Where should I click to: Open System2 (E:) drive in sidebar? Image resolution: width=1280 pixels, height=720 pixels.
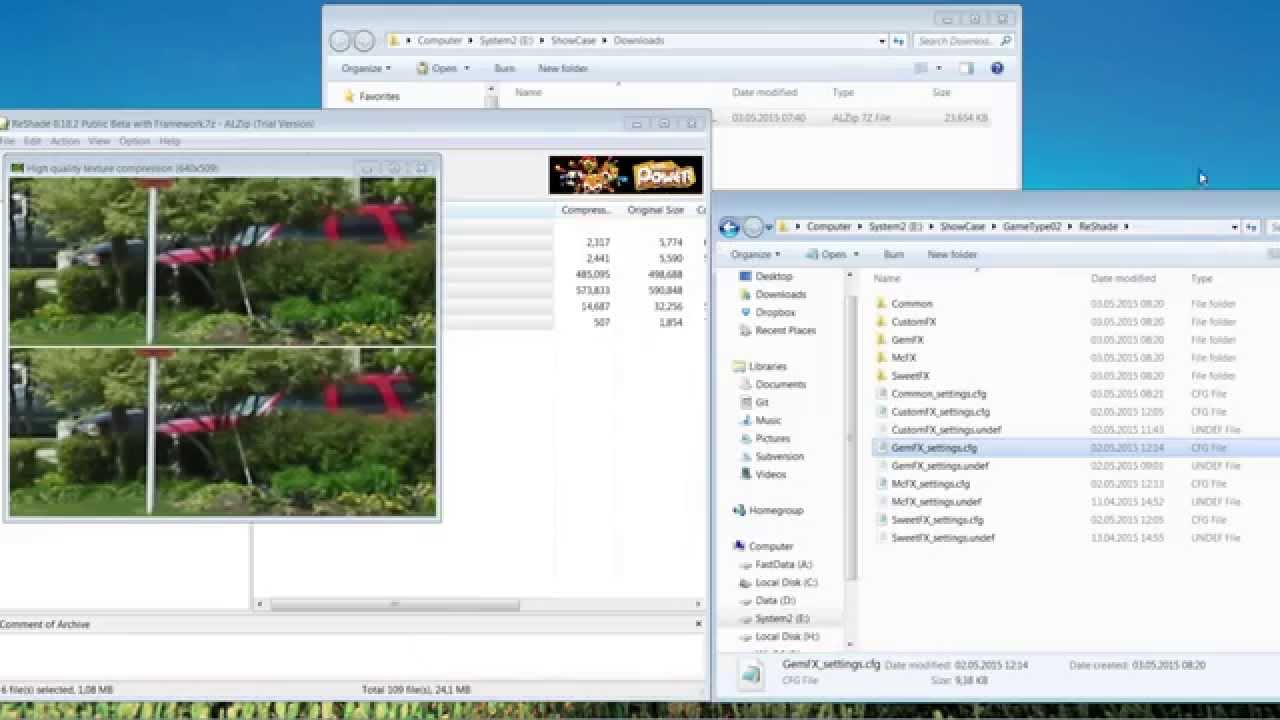782,618
